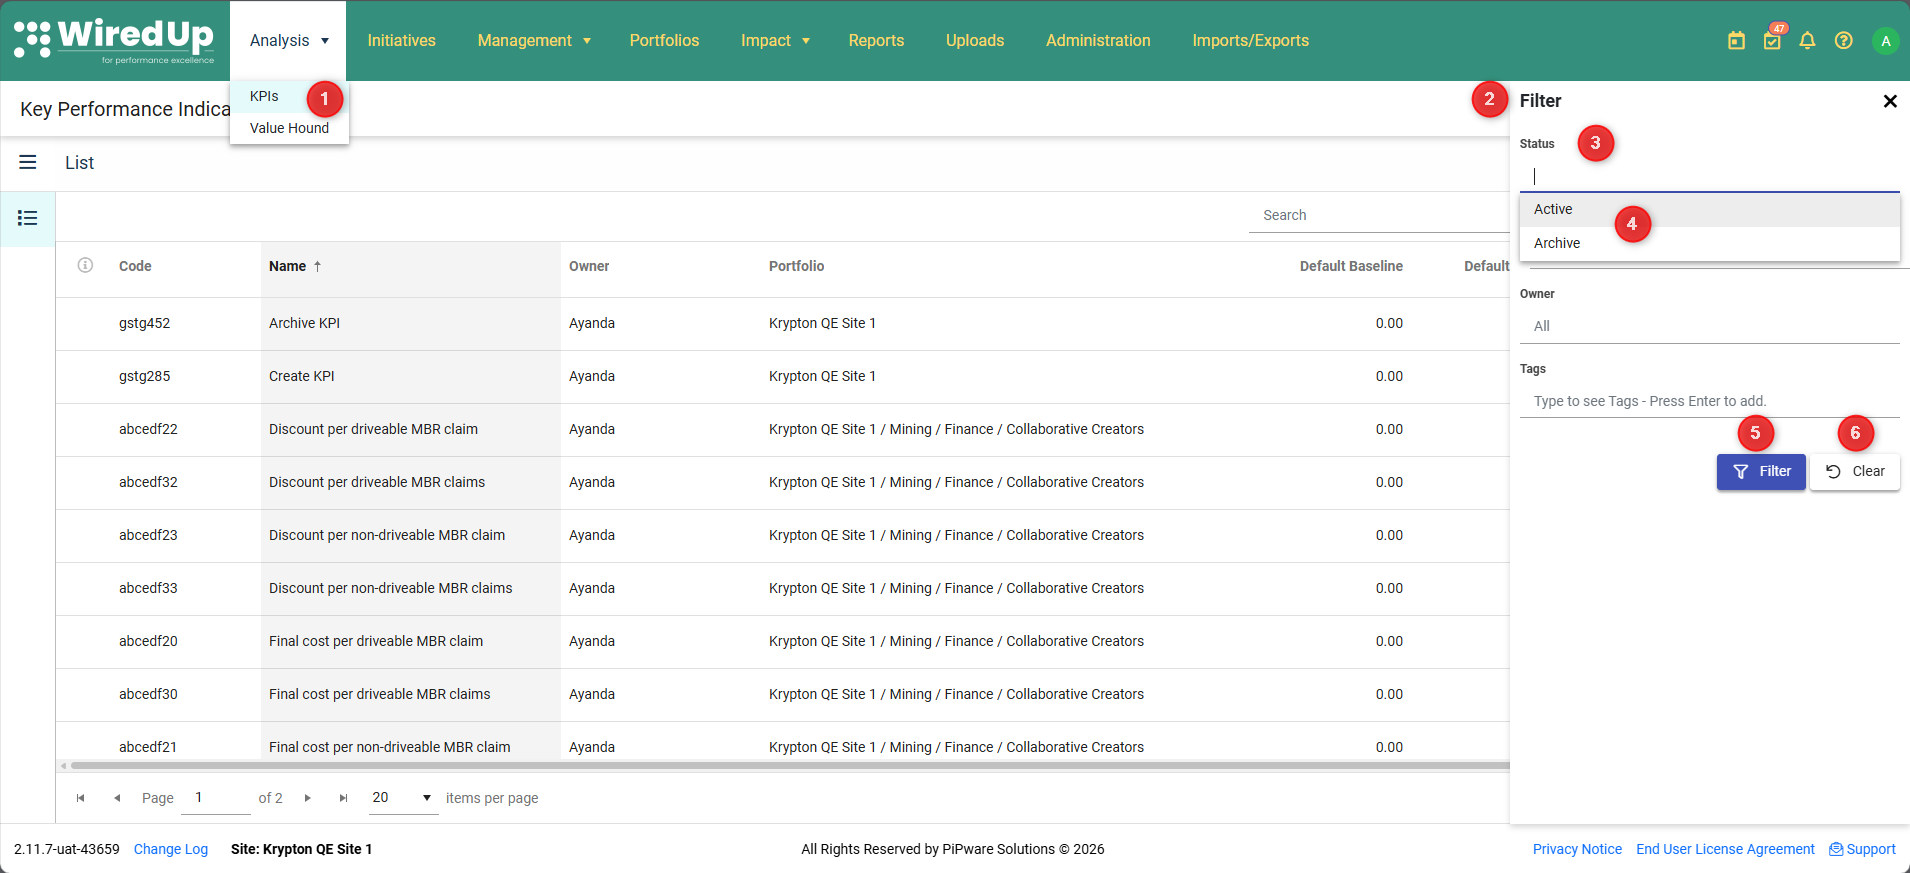Open End User License Agreement link
Screen dimensions: 1910x873
click(x=1725, y=849)
